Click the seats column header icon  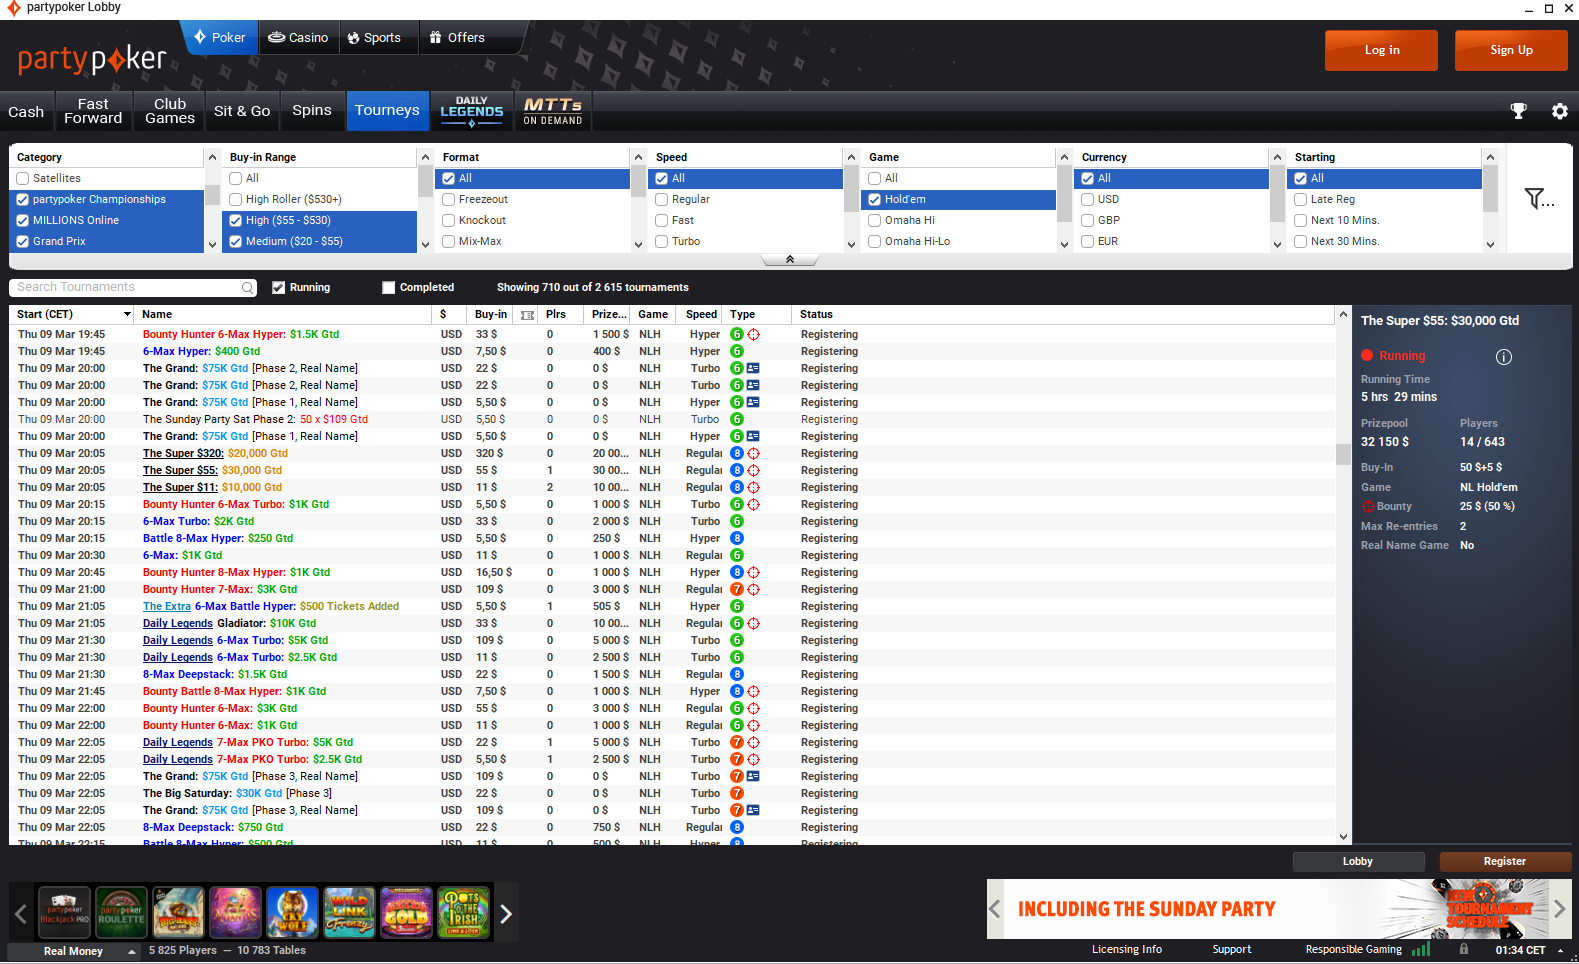(527, 315)
